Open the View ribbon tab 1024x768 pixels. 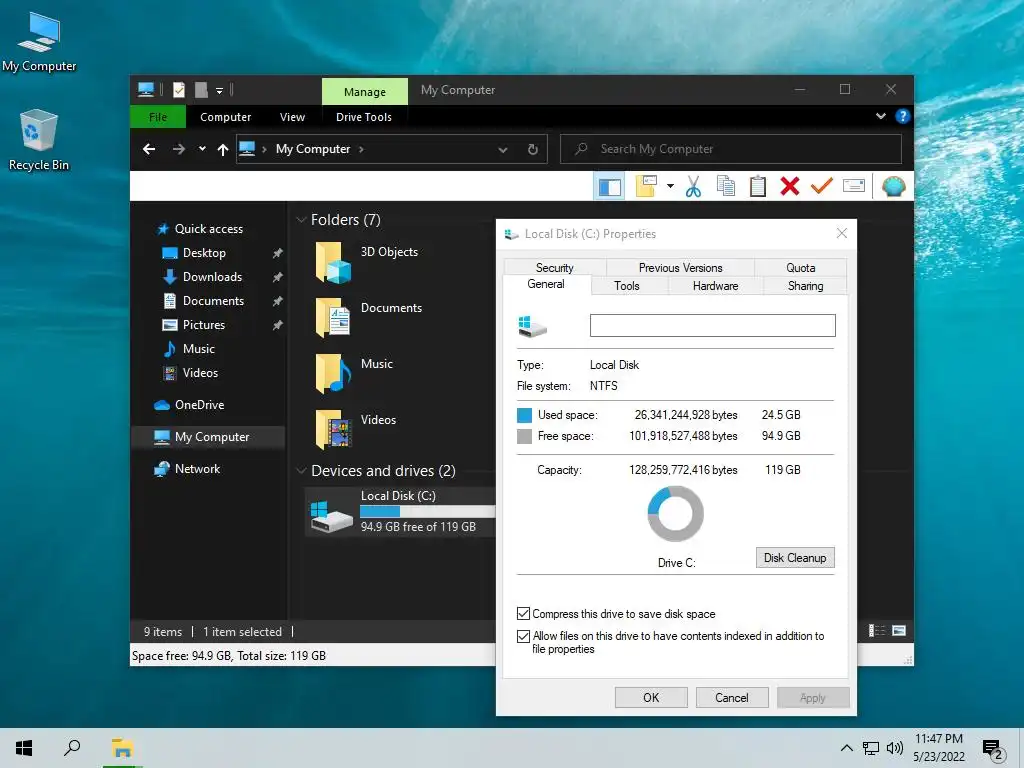292,117
